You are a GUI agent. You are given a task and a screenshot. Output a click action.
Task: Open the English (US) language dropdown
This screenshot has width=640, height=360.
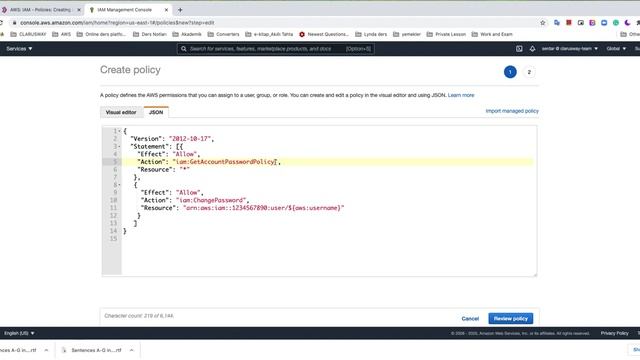[19, 333]
